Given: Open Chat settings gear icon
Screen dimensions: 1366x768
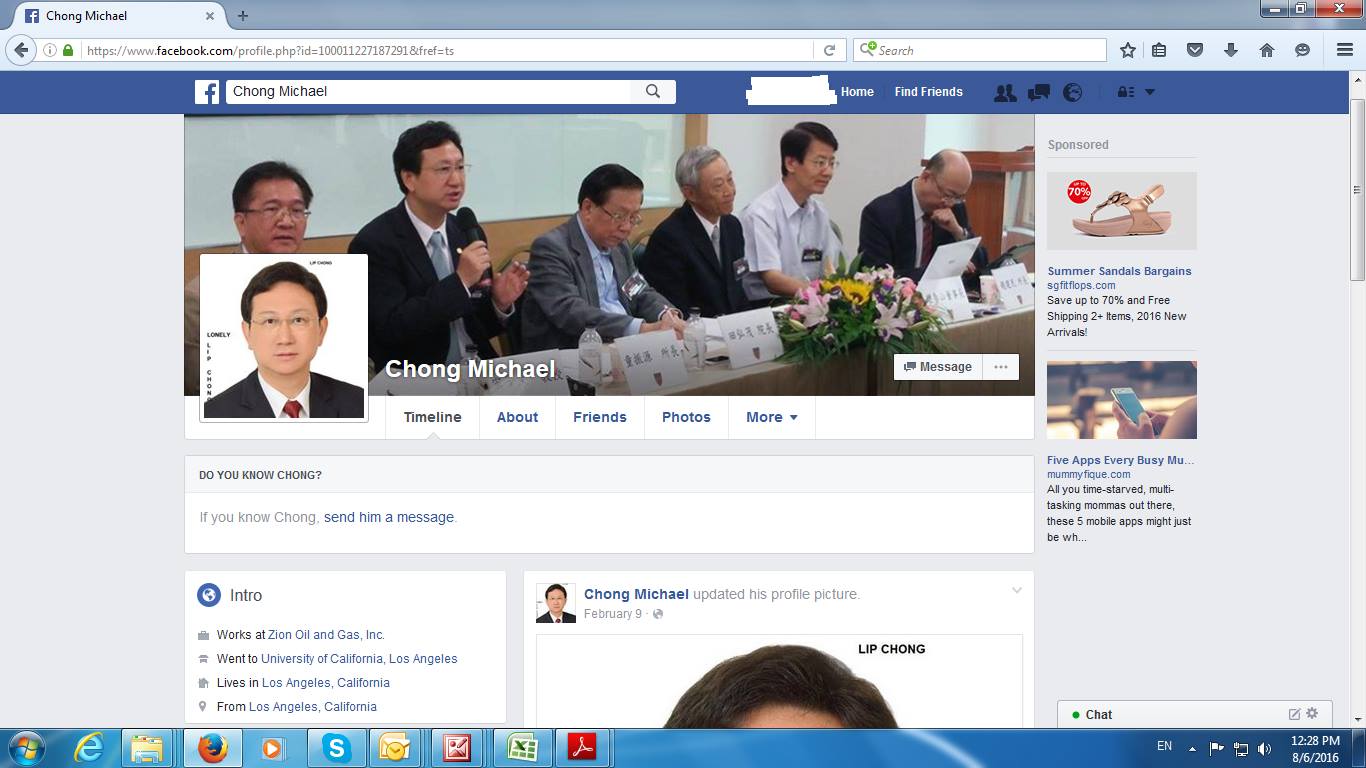Looking at the screenshot, I should point(1312,714).
